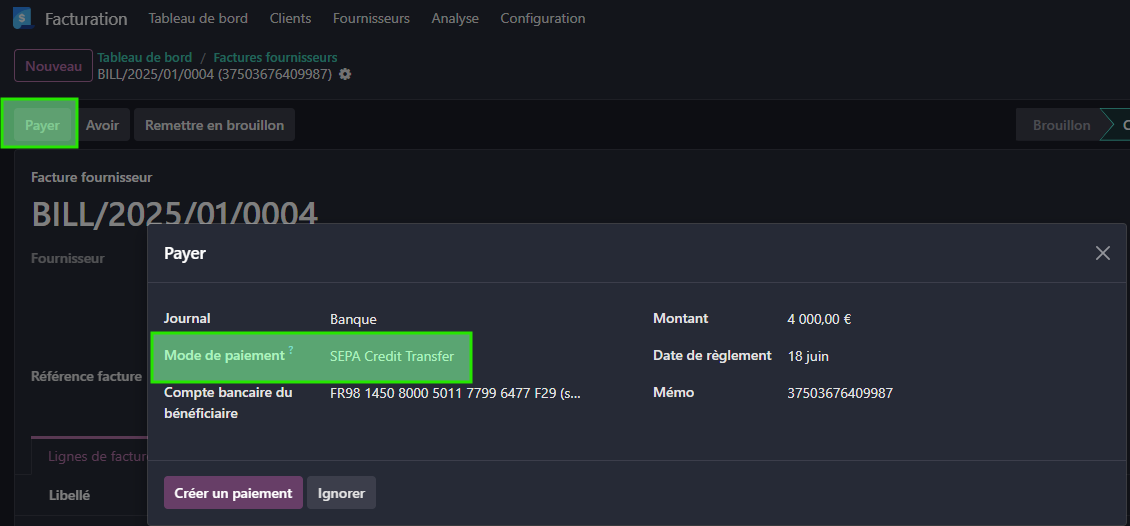The width and height of the screenshot is (1130, 526).
Task: Edit the Montant field 4 000,00 €
Action: coord(819,318)
